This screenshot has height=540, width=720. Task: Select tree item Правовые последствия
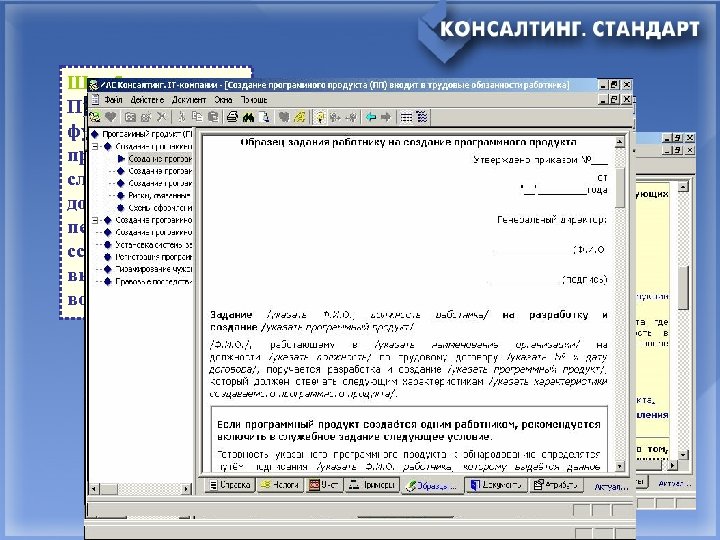click(x=153, y=281)
